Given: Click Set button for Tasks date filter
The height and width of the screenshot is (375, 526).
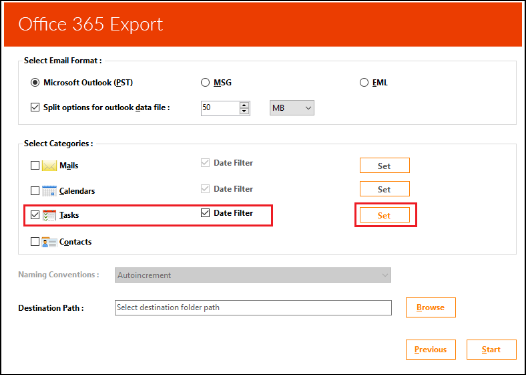Looking at the screenshot, I should (x=385, y=215).
